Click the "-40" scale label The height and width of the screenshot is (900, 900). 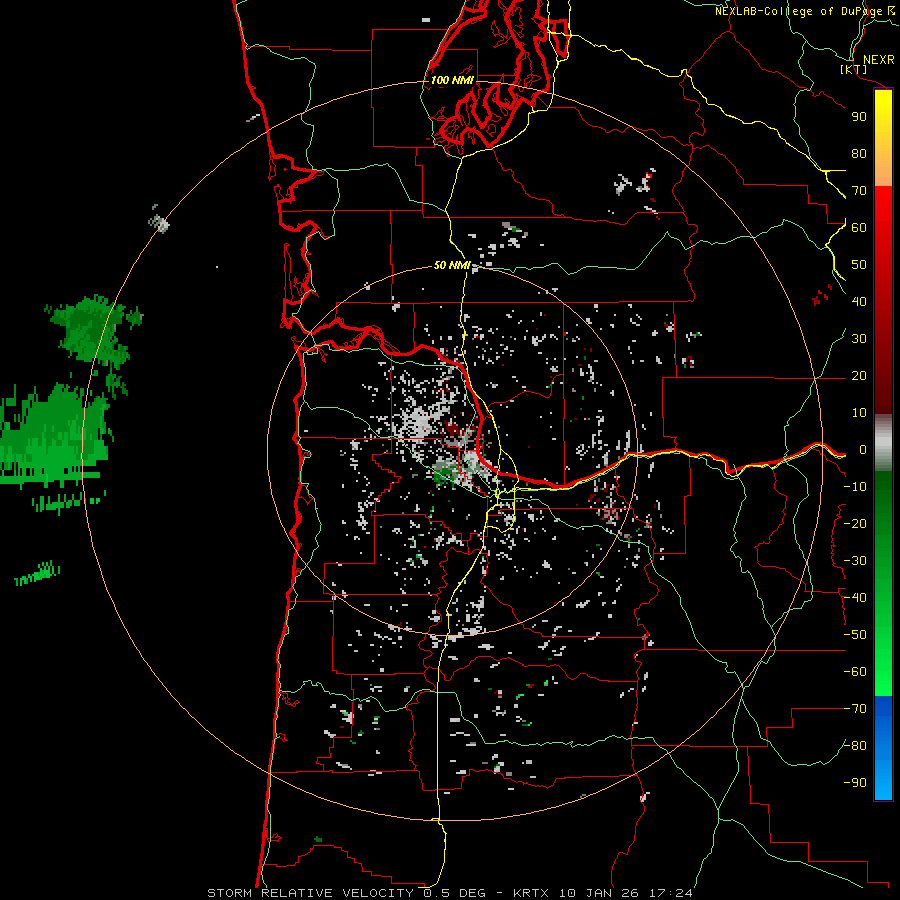[x=856, y=598]
